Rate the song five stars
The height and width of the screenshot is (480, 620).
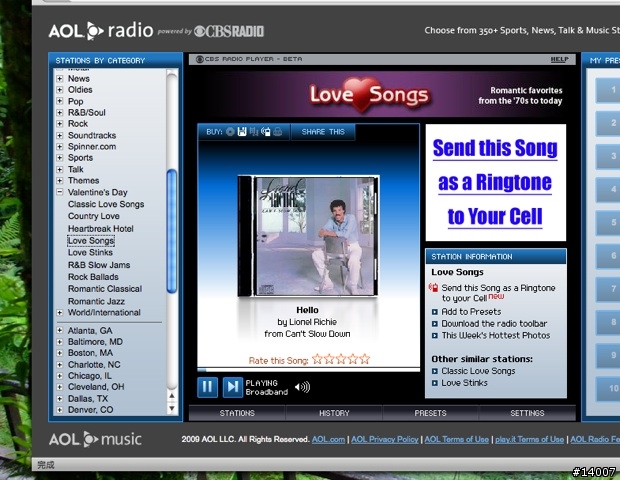(365, 359)
